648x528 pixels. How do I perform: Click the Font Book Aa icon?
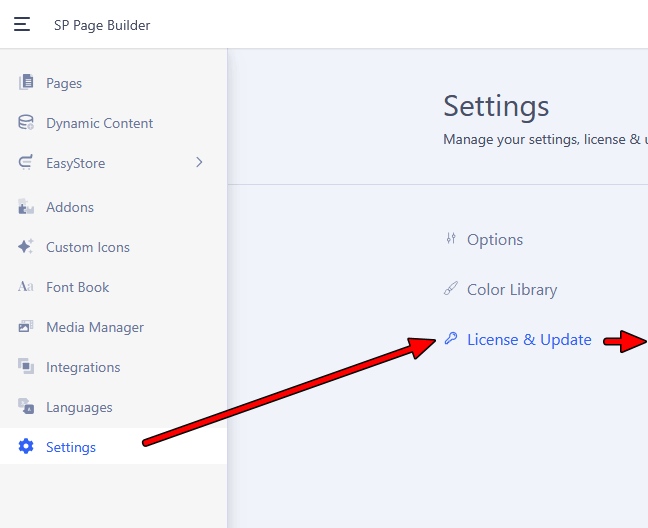26,287
